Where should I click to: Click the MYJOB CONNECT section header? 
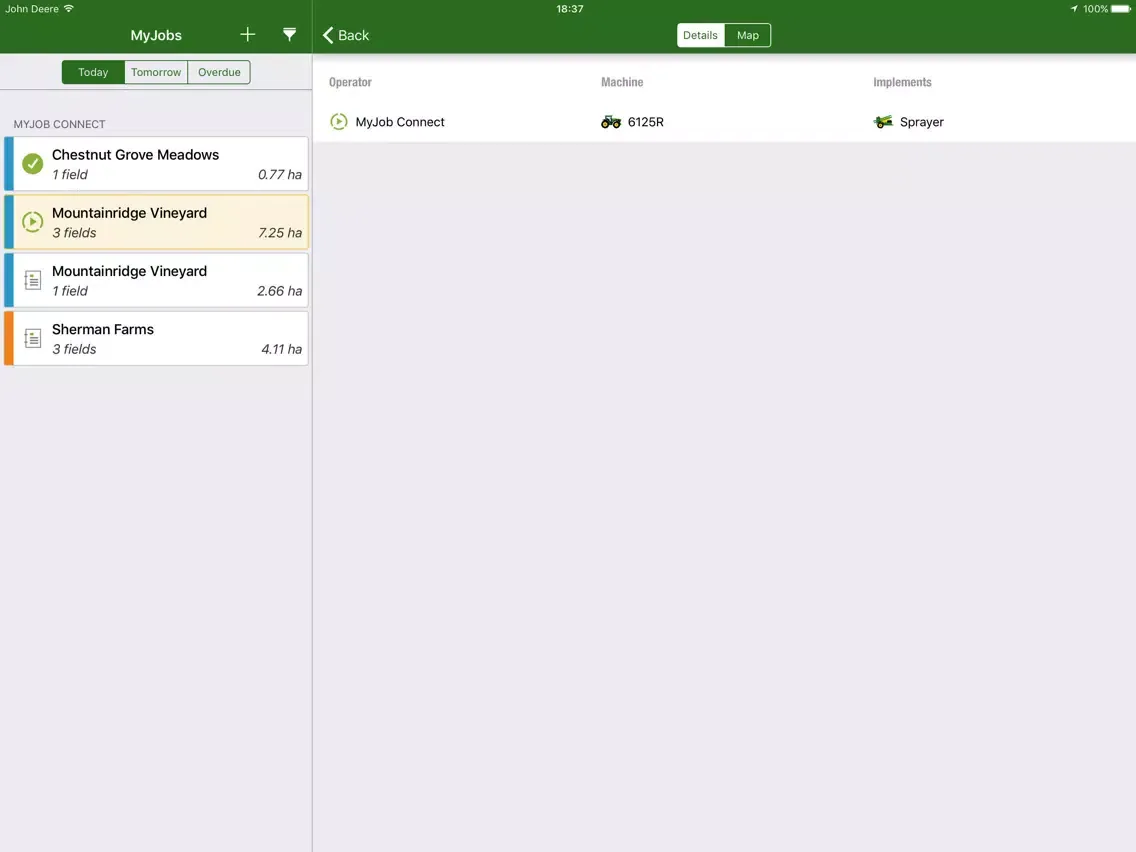59,124
